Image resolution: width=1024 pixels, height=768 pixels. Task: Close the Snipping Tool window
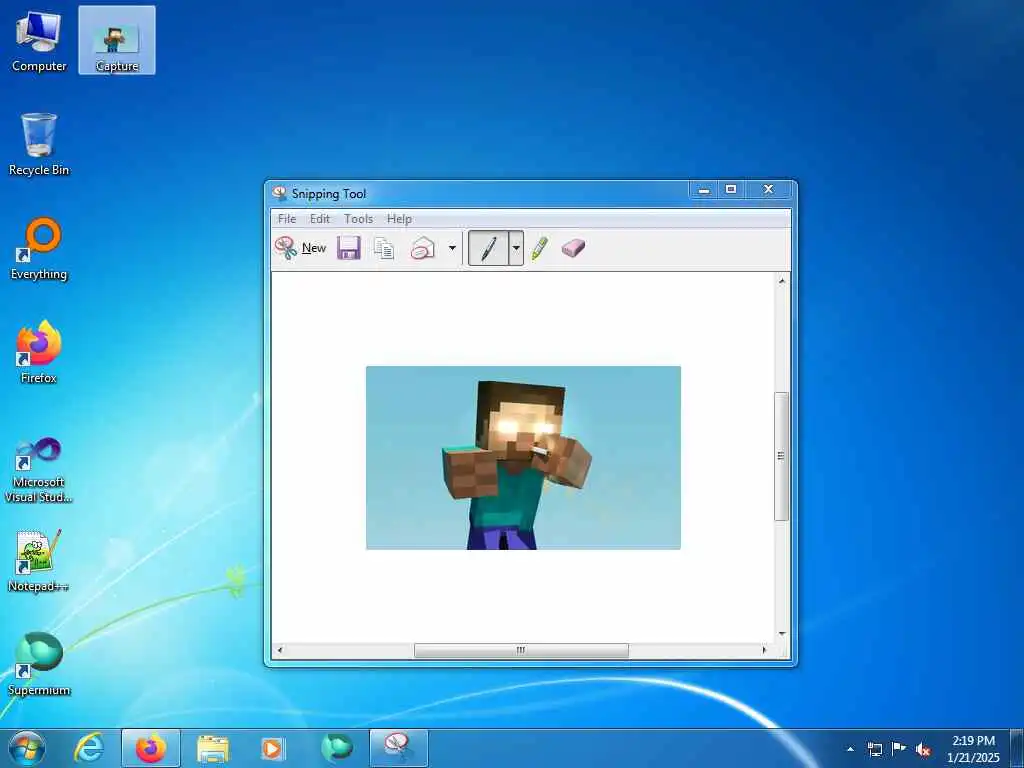[769, 190]
